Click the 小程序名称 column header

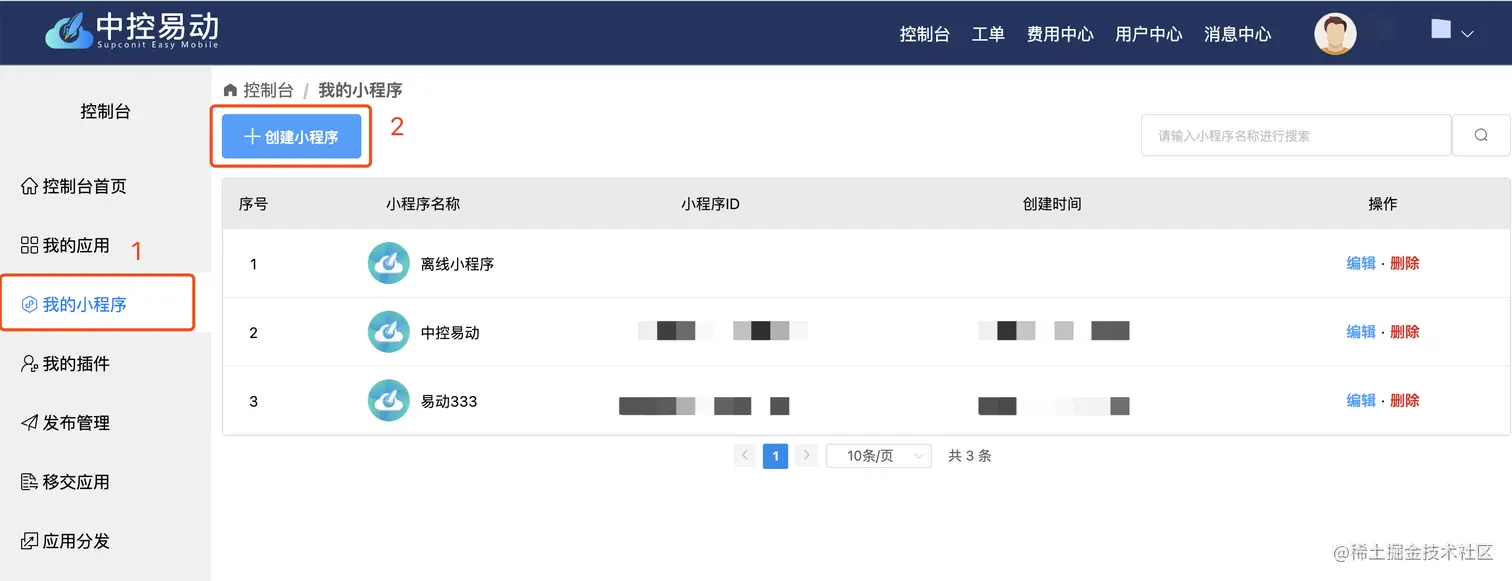(x=423, y=204)
